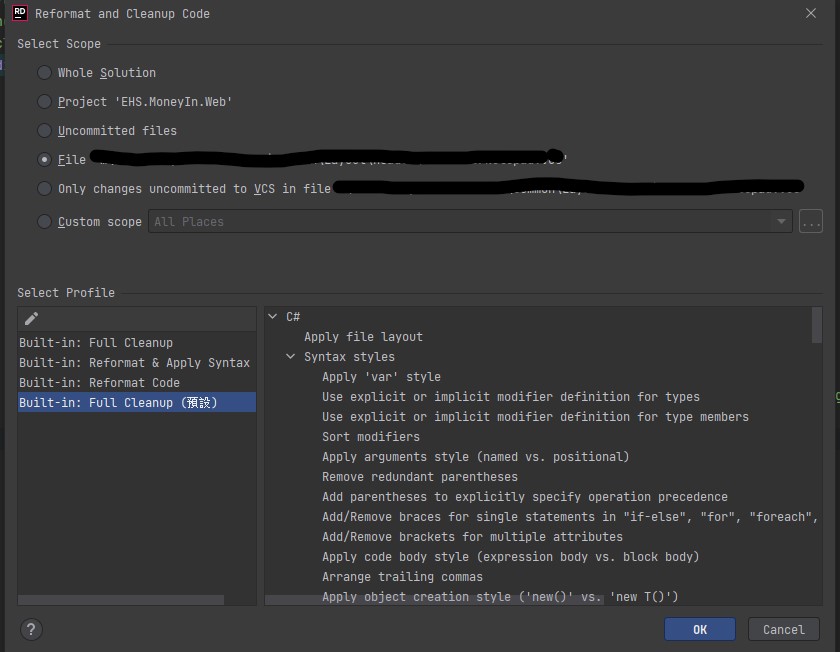Choose Project 'EHS.MoneyIn.Web' scope
The height and width of the screenshot is (652, 840).
pos(44,101)
